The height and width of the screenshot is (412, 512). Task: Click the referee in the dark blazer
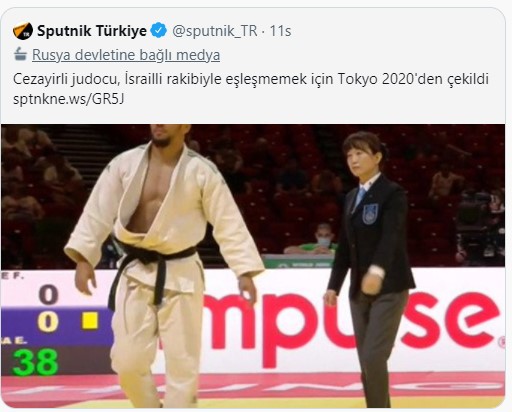click(370, 268)
